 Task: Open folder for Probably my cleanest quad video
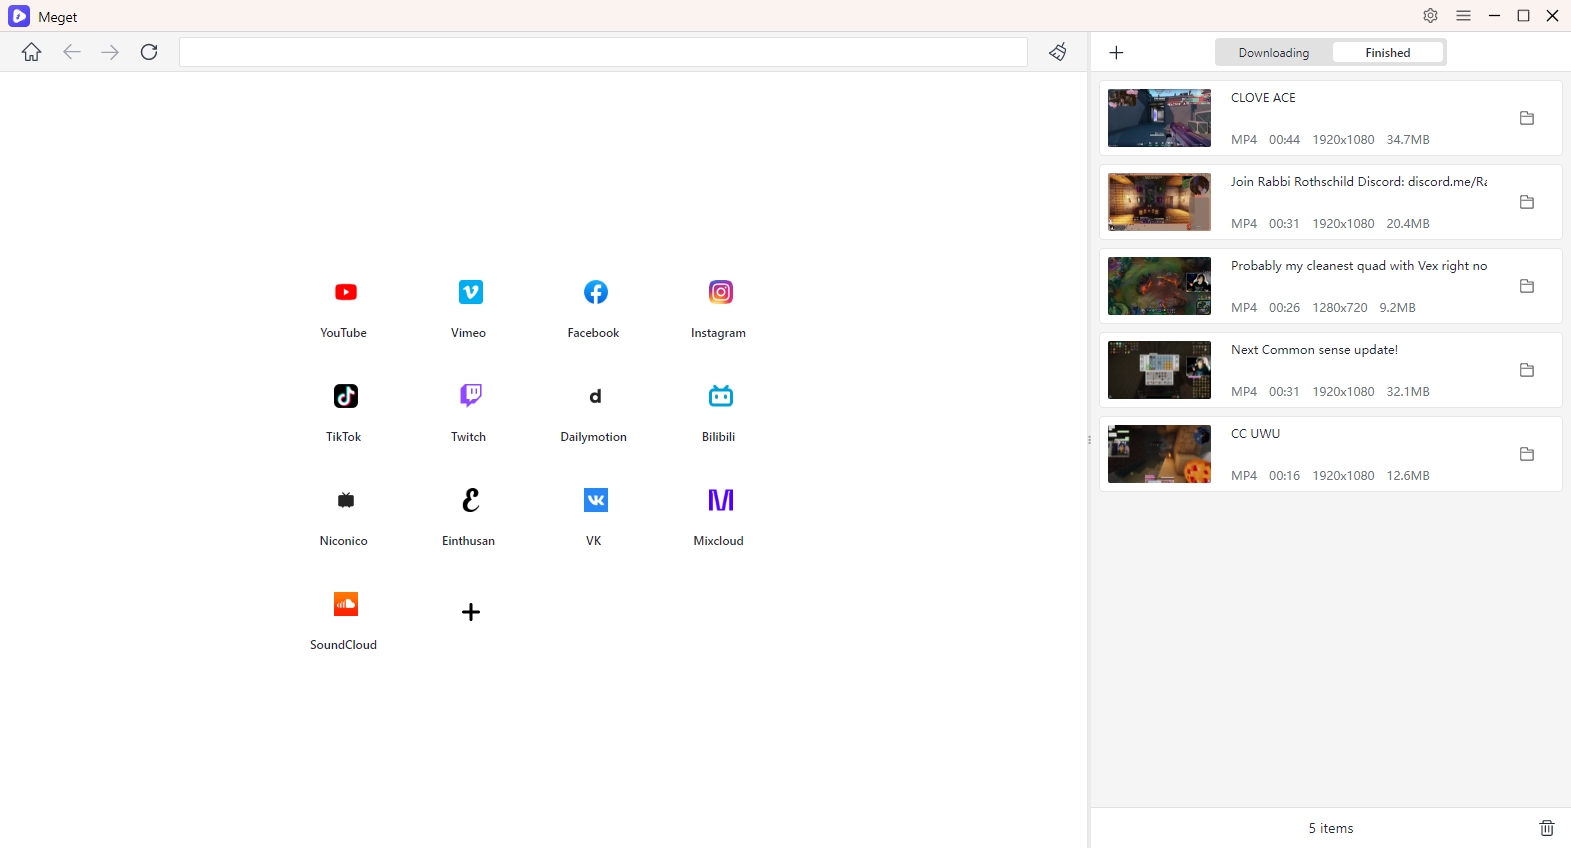1527,286
